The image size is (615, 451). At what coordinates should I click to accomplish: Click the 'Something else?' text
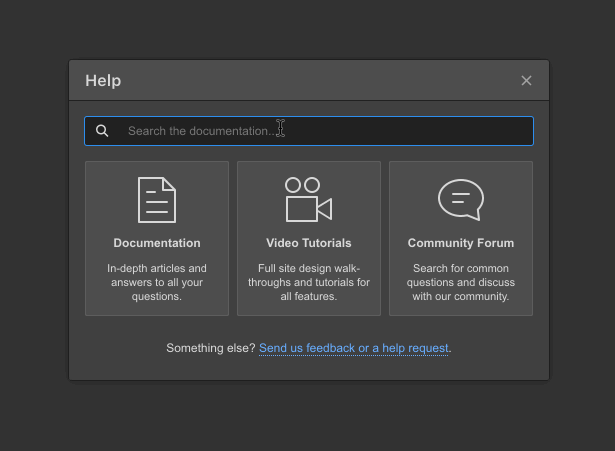[211, 348]
